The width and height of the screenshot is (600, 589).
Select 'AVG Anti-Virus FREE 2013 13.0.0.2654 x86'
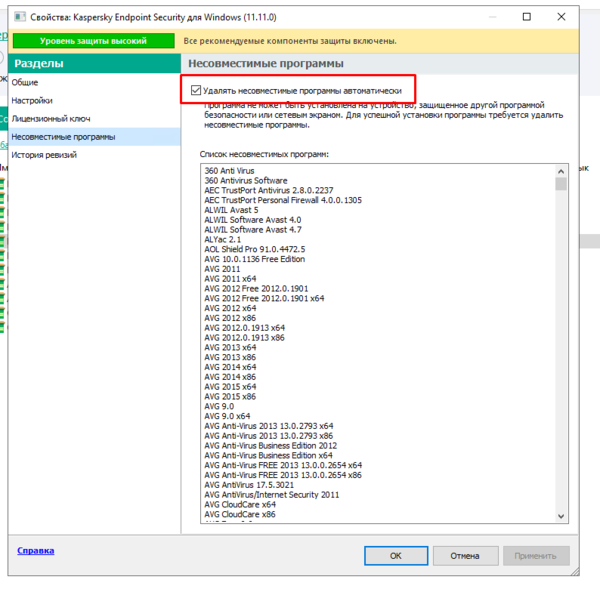(283, 475)
